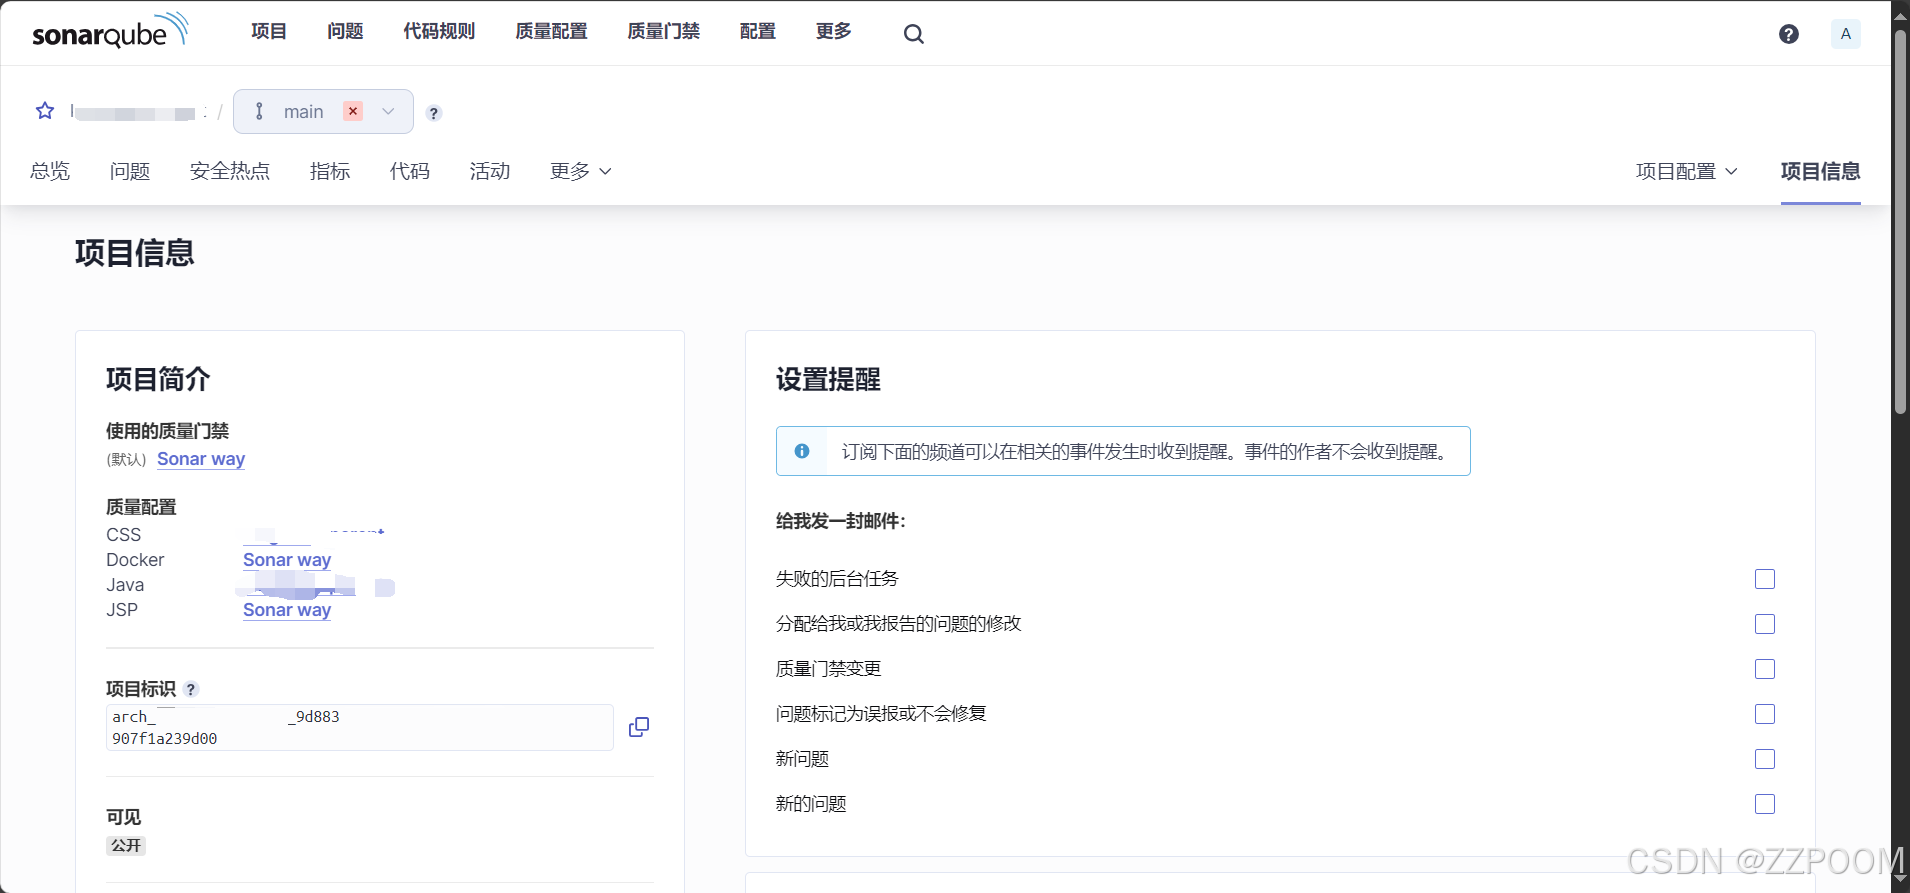
Task: Click the 项目简介 heading text
Action: tap(158, 379)
